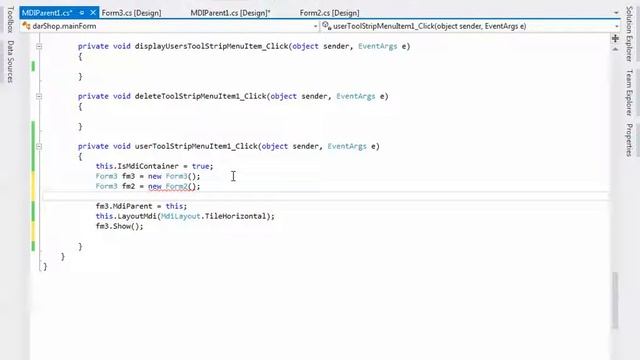Switch to the MDIParent1.cs code tab
640x360 pixels.
[47, 13]
